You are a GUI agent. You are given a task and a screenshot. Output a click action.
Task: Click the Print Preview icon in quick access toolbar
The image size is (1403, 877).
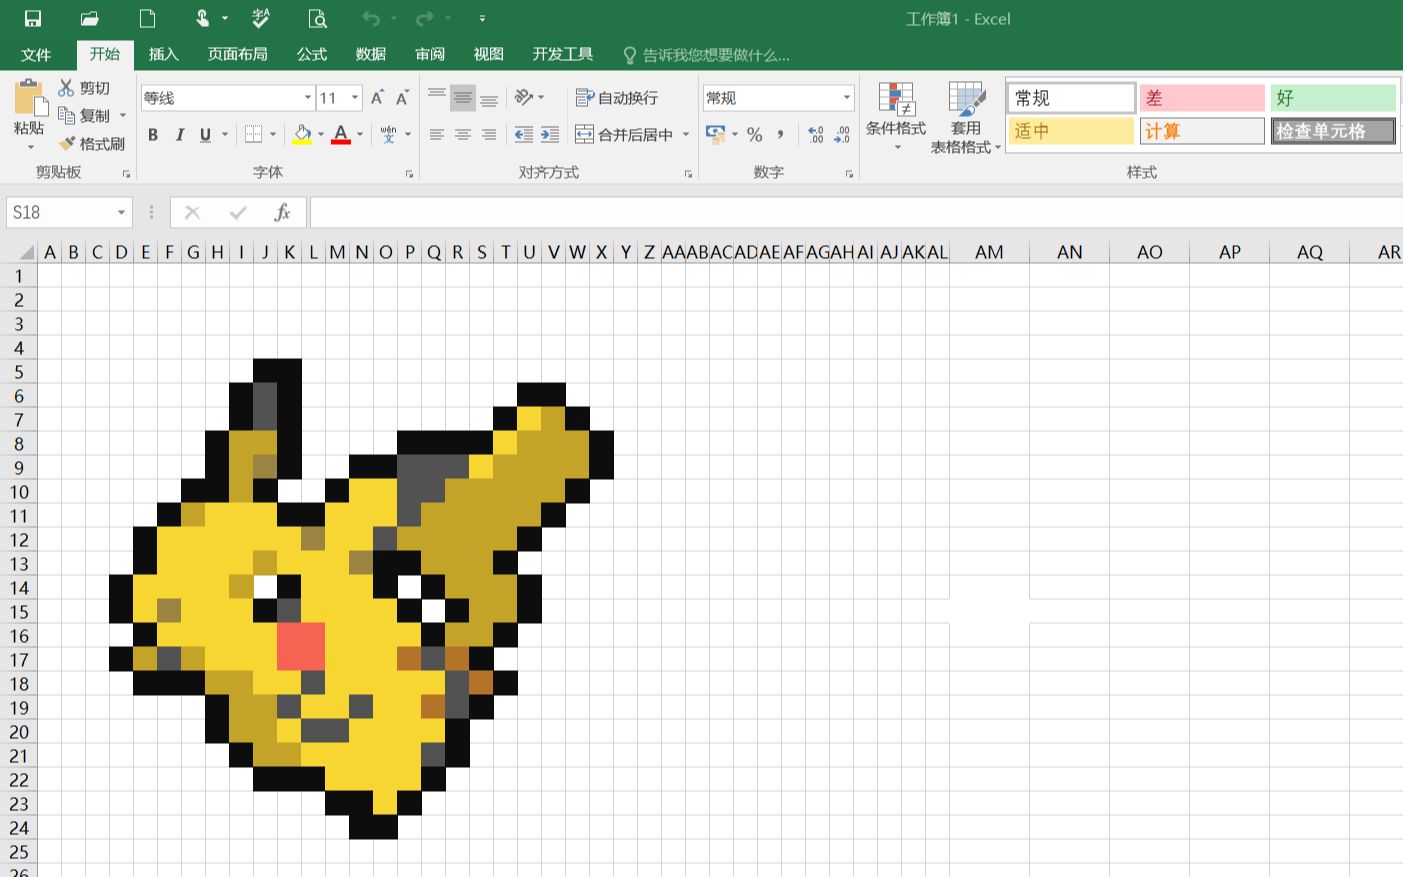tap(317, 18)
